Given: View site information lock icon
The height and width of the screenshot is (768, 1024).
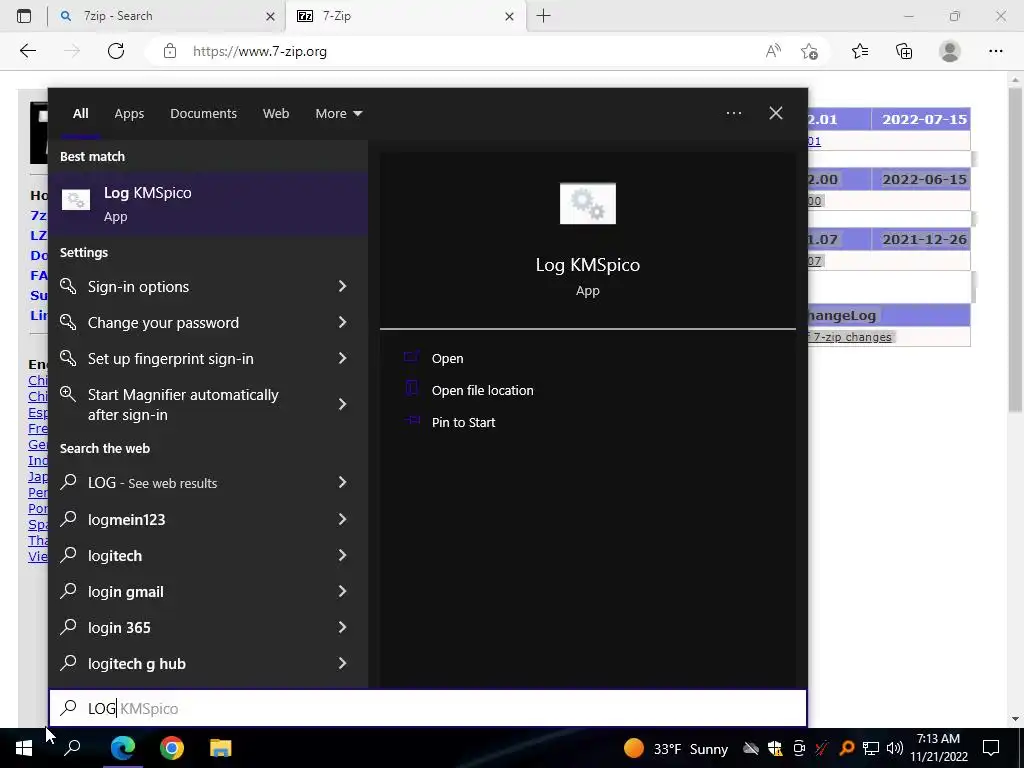Looking at the screenshot, I should coord(170,51).
